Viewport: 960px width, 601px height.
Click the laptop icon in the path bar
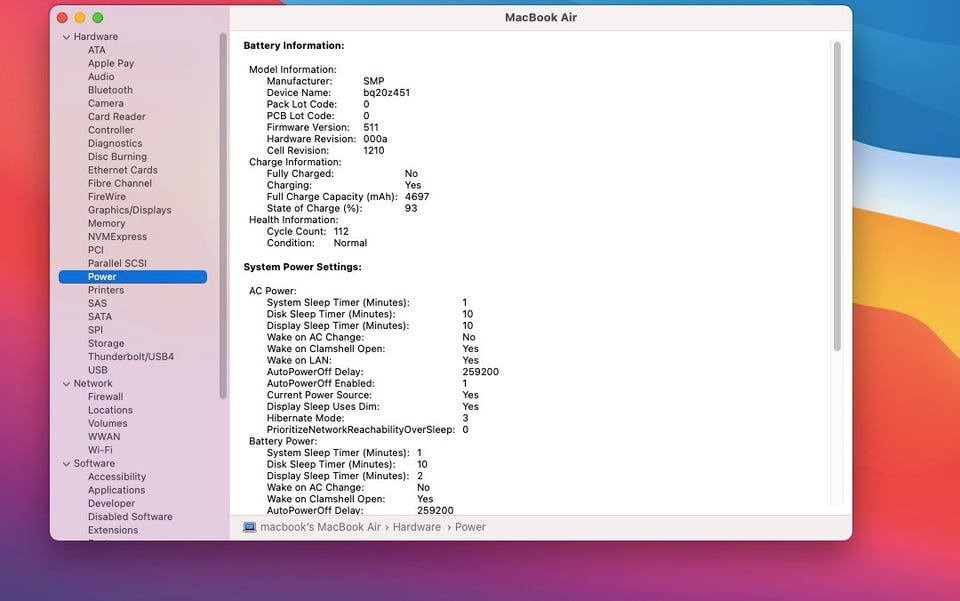(250, 527)
